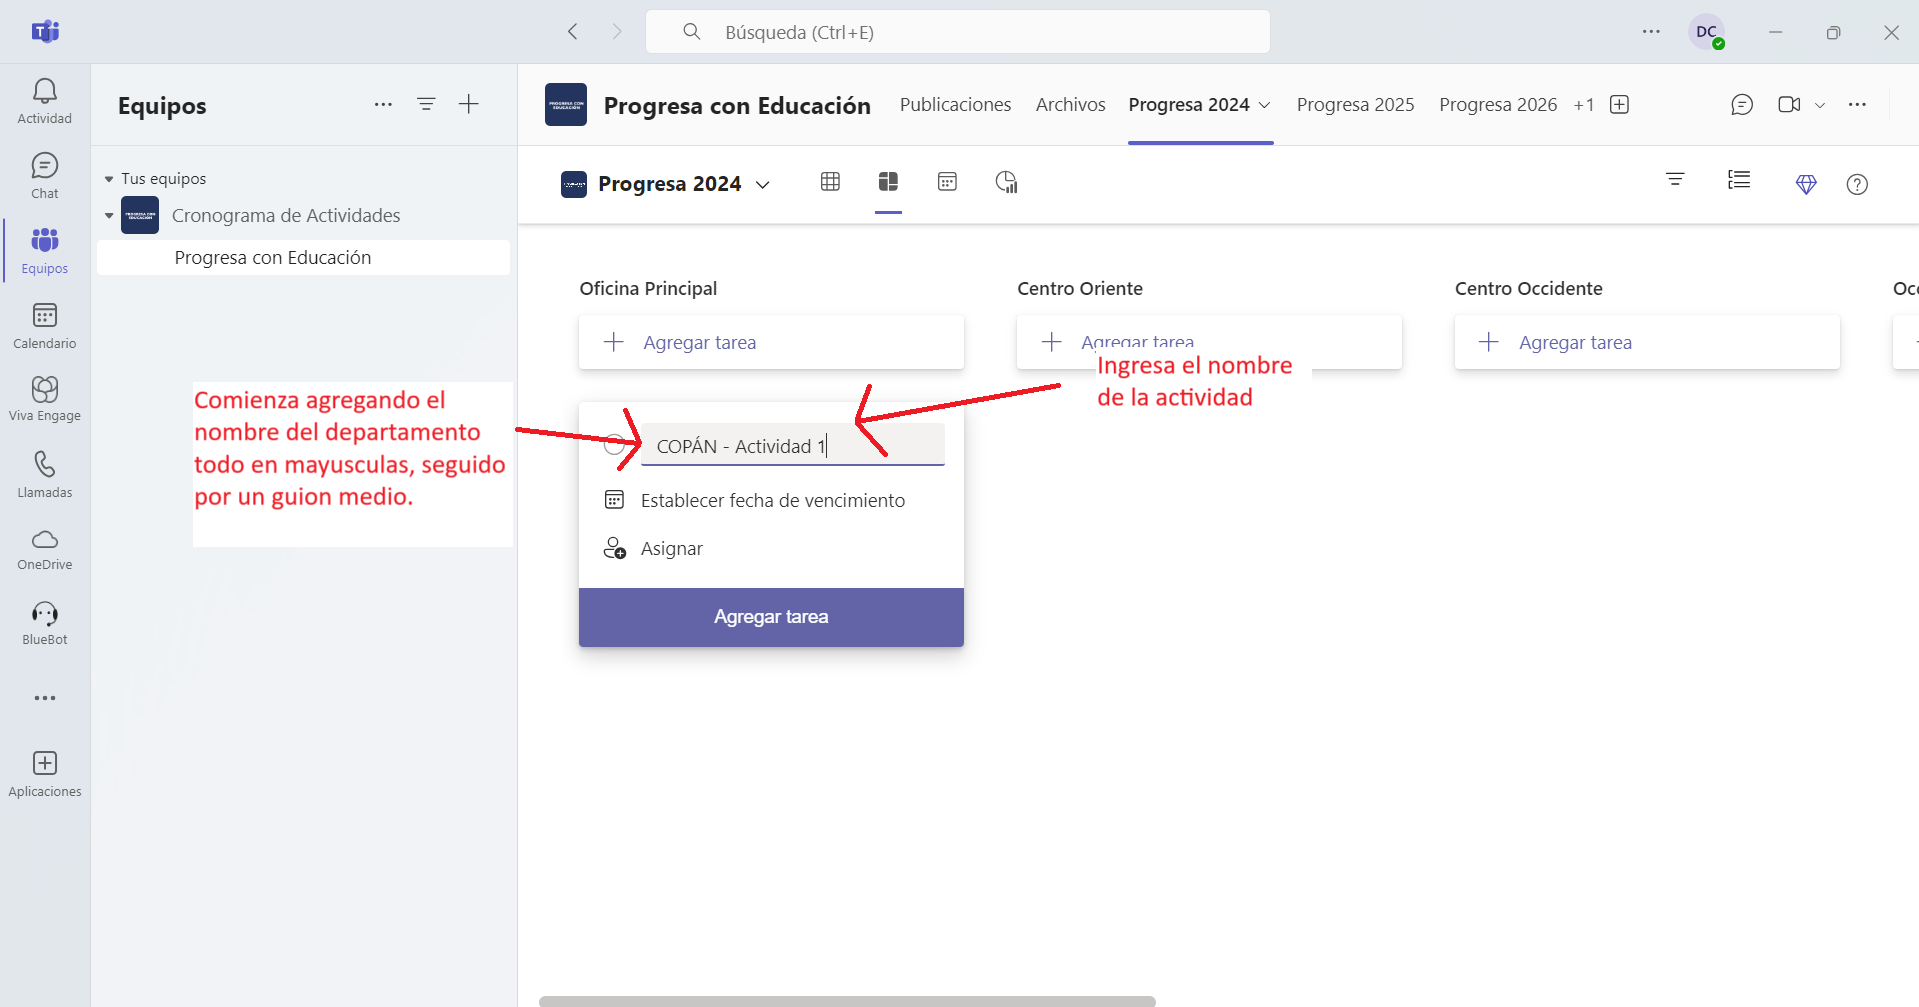Switch to schedule calendar view
The image size is (1919, 1007).
947,182
